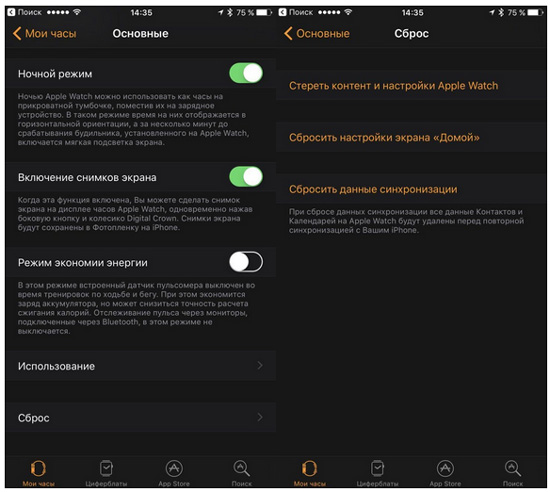The image size is (550, 492).
Task: Open Мои часы tab icon in left screen
Action: pyautogui.click(x=38, y=468)
